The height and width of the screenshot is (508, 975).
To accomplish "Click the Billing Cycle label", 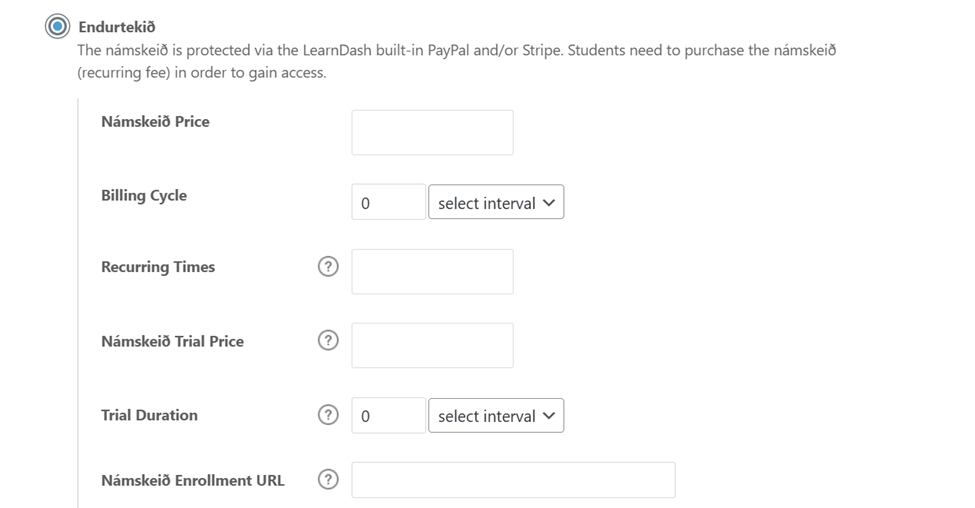I will 144,196.
